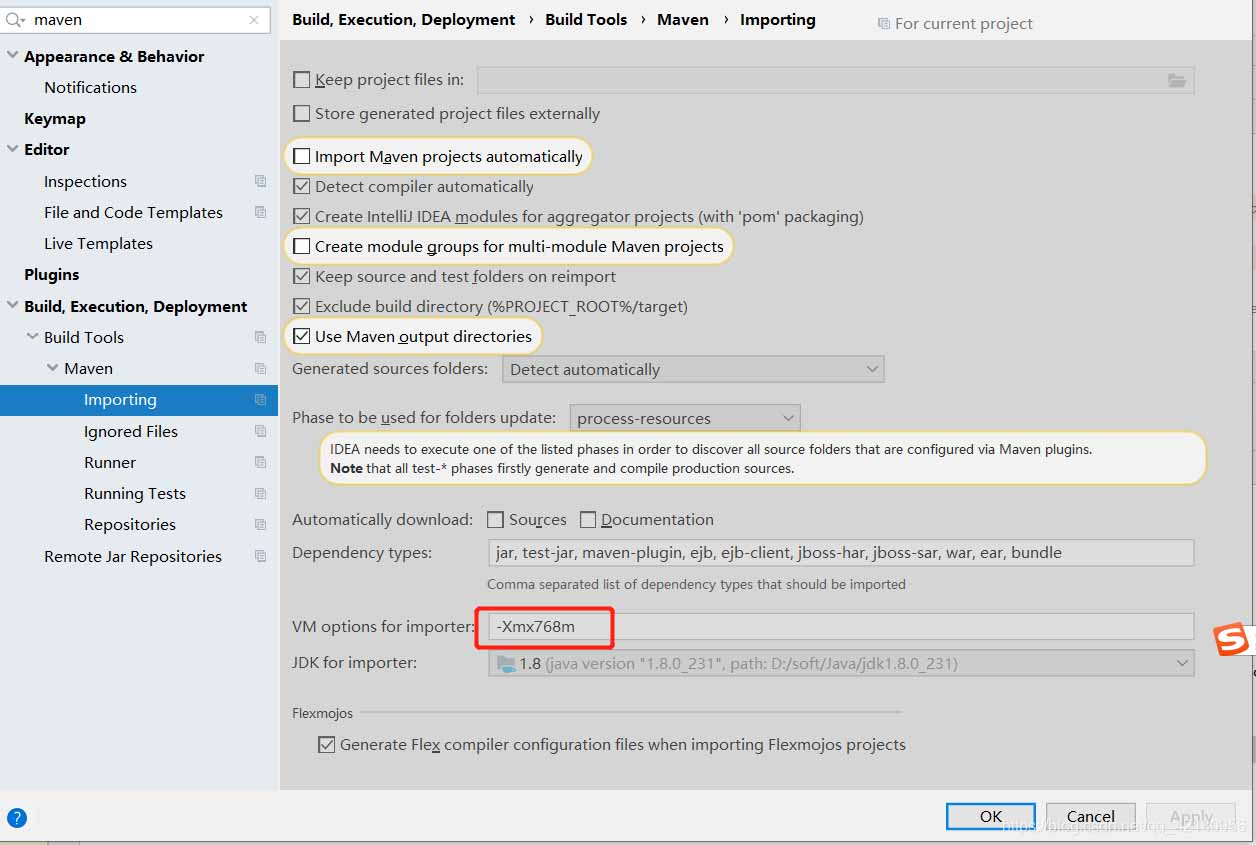Uncheck Keep source and test folders on reimport

pyautogui.click(x=301, y=276)
